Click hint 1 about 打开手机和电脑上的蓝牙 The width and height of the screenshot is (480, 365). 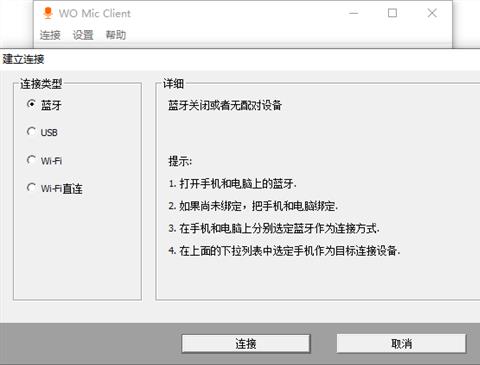(232, 183)
